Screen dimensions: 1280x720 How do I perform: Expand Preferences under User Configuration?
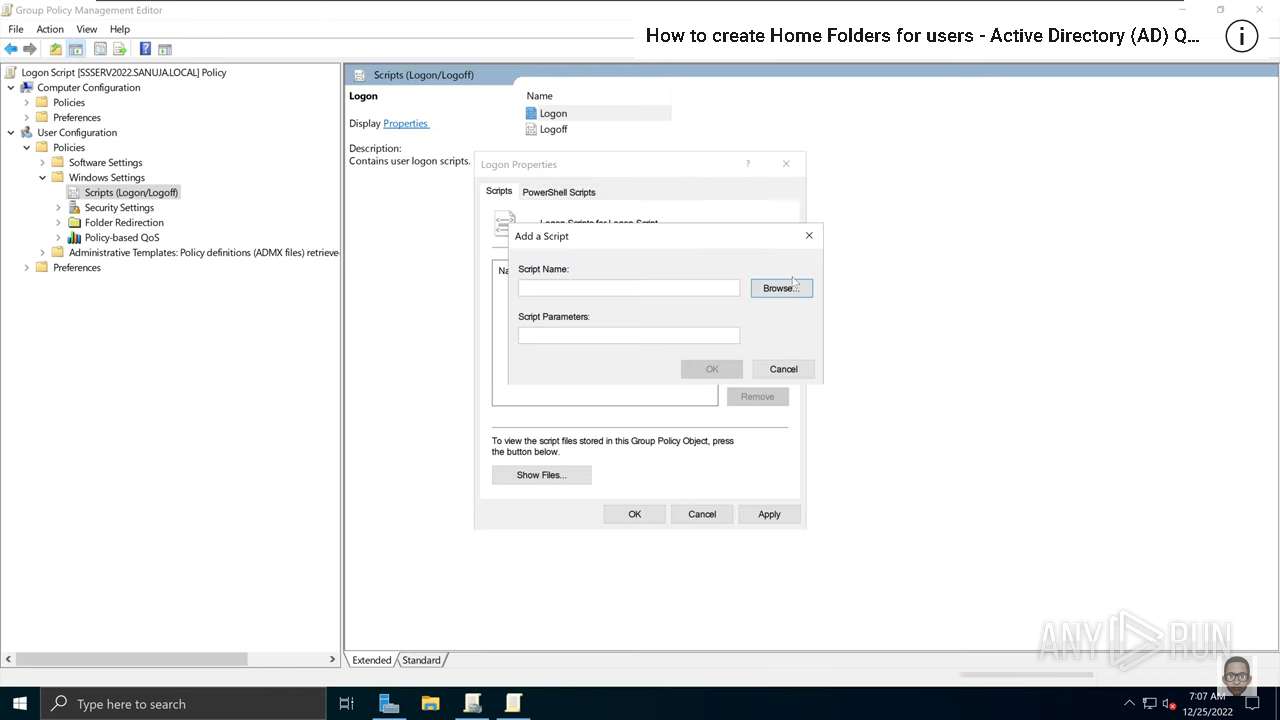click(27, 267)
